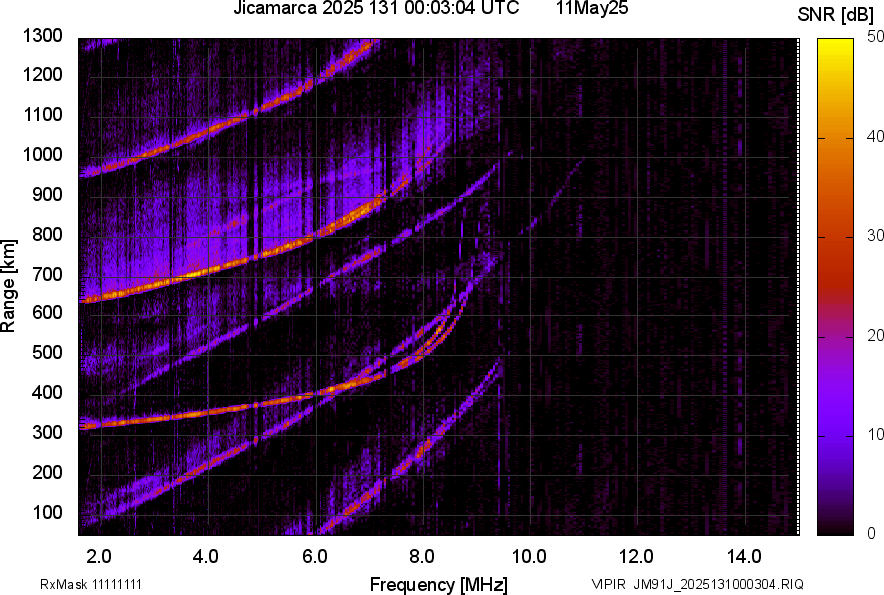Click the colorbar tick label '10'
The height and width of the screenshot is (595, 884).
876,434
